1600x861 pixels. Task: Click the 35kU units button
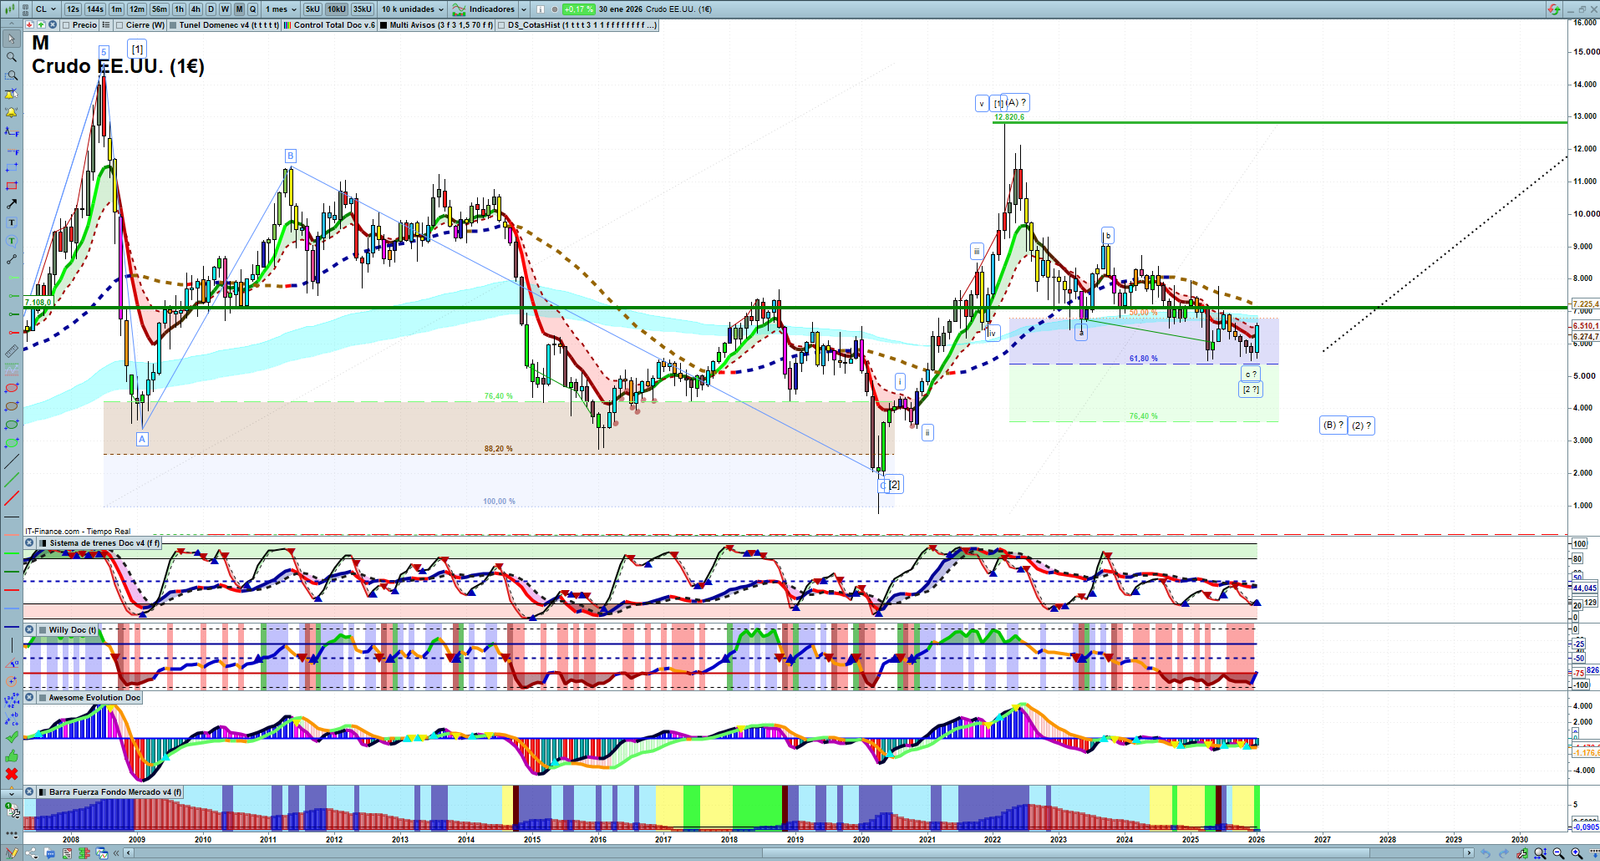click(362, 9)
